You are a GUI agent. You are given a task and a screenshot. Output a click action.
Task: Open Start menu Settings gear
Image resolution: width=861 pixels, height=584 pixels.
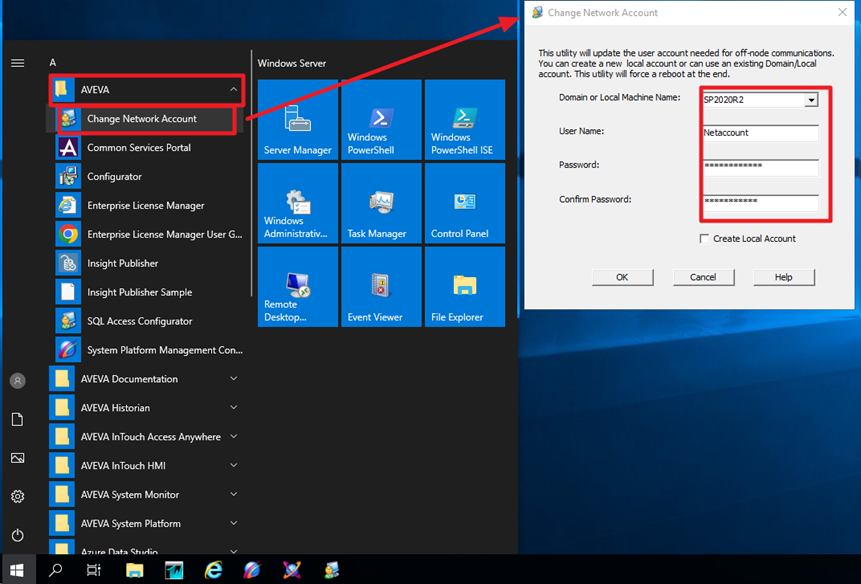(x=18, y=497)
